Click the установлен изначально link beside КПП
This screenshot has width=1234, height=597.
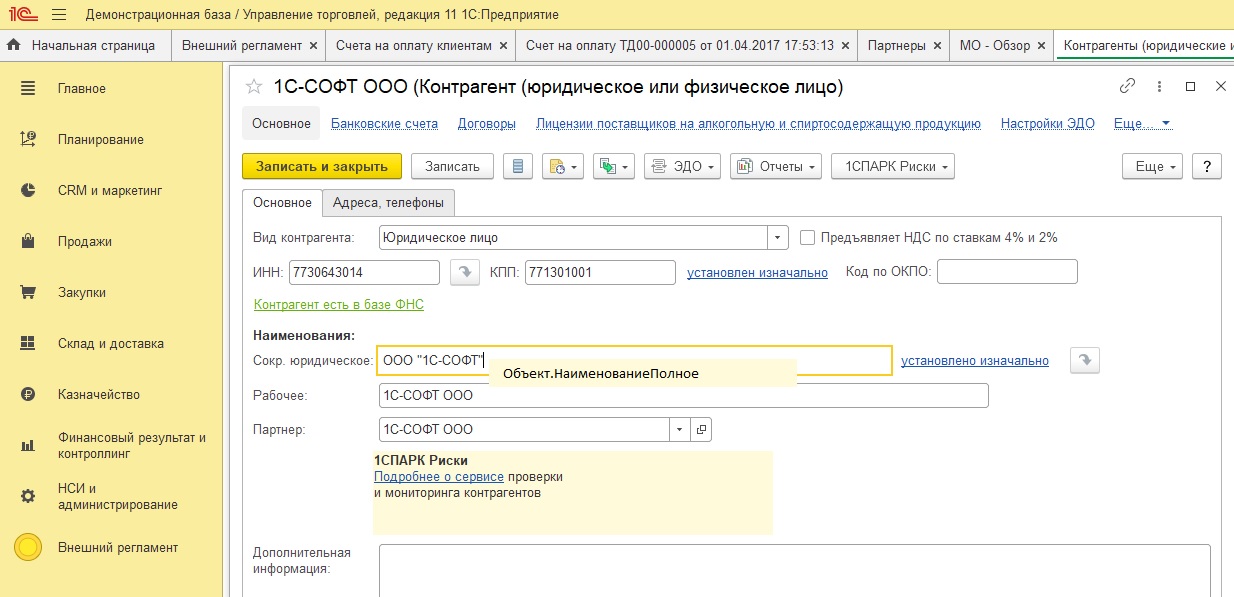pos(757,272)
